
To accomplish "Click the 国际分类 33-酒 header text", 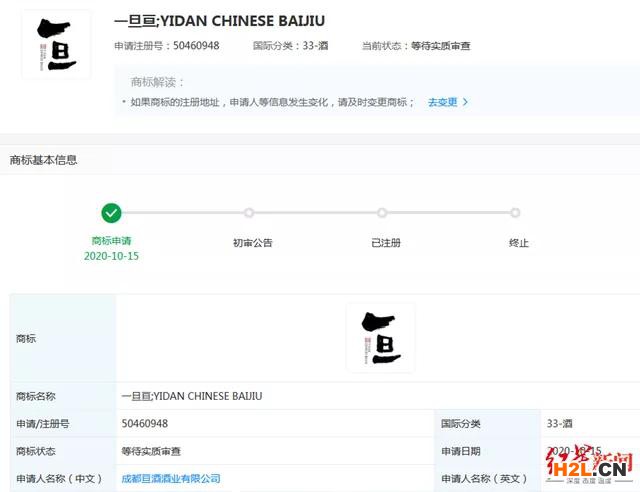I will [x=291, y=46].
